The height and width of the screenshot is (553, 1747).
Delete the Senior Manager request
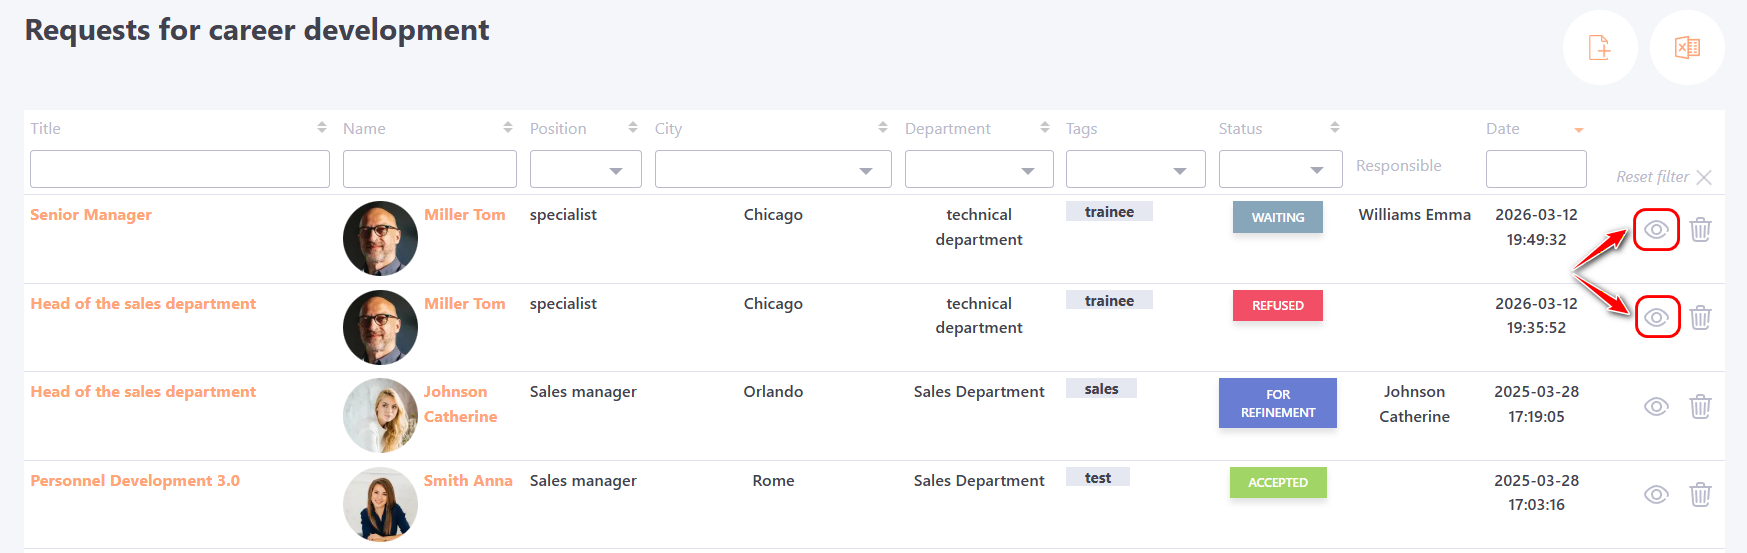coord(1700,230)
